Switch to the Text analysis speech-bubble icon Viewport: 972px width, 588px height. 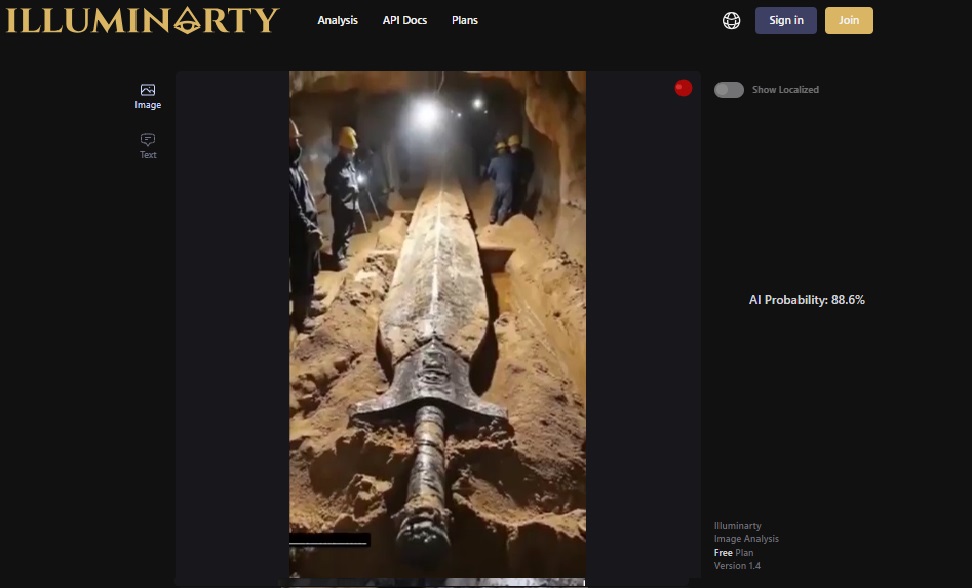pyautogui.click(x=148, y=139)
